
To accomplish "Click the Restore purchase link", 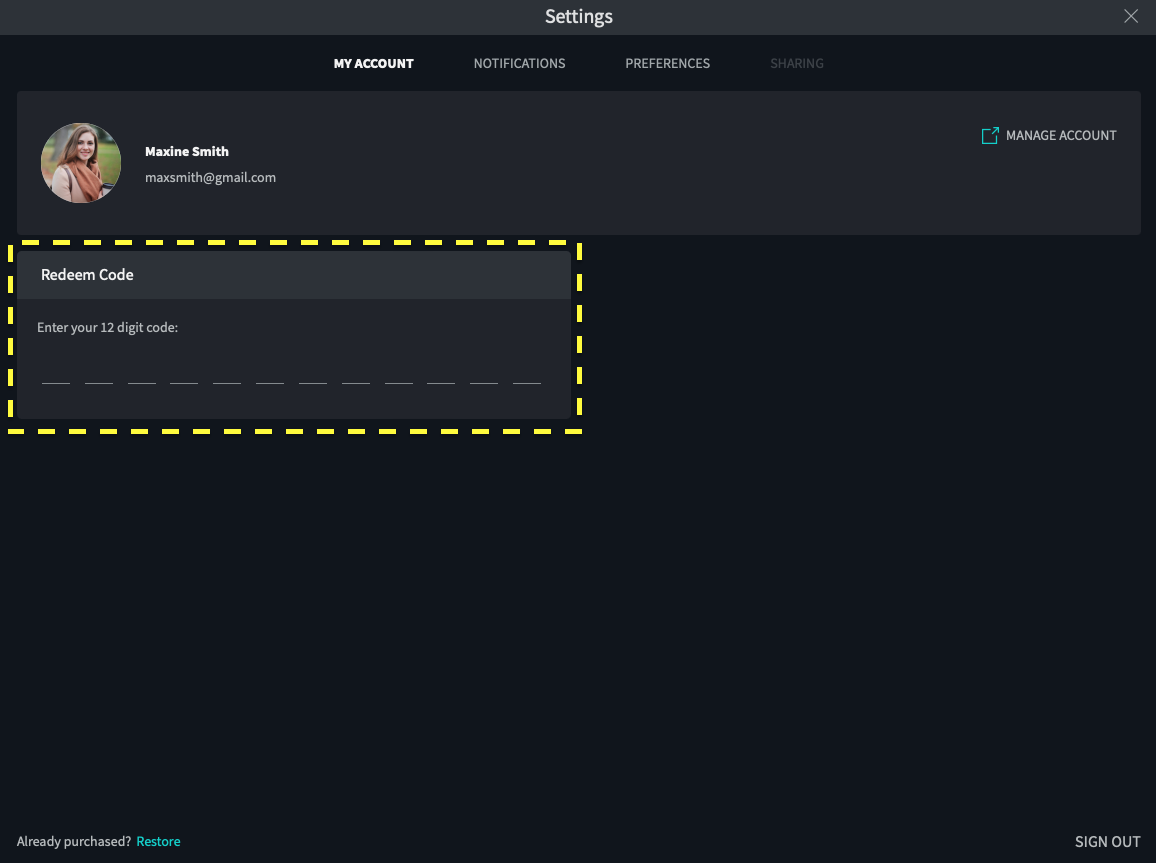I will click(158, 841).
